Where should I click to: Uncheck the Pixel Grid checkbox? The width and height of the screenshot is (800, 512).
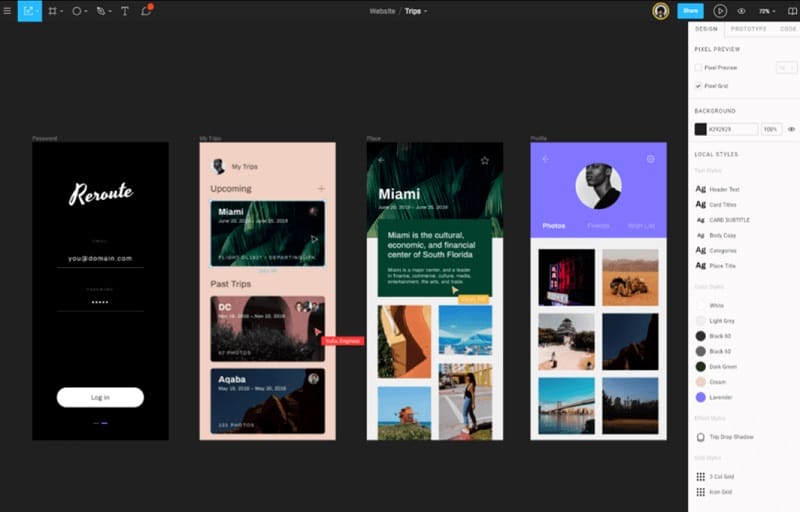coord(698,86)
